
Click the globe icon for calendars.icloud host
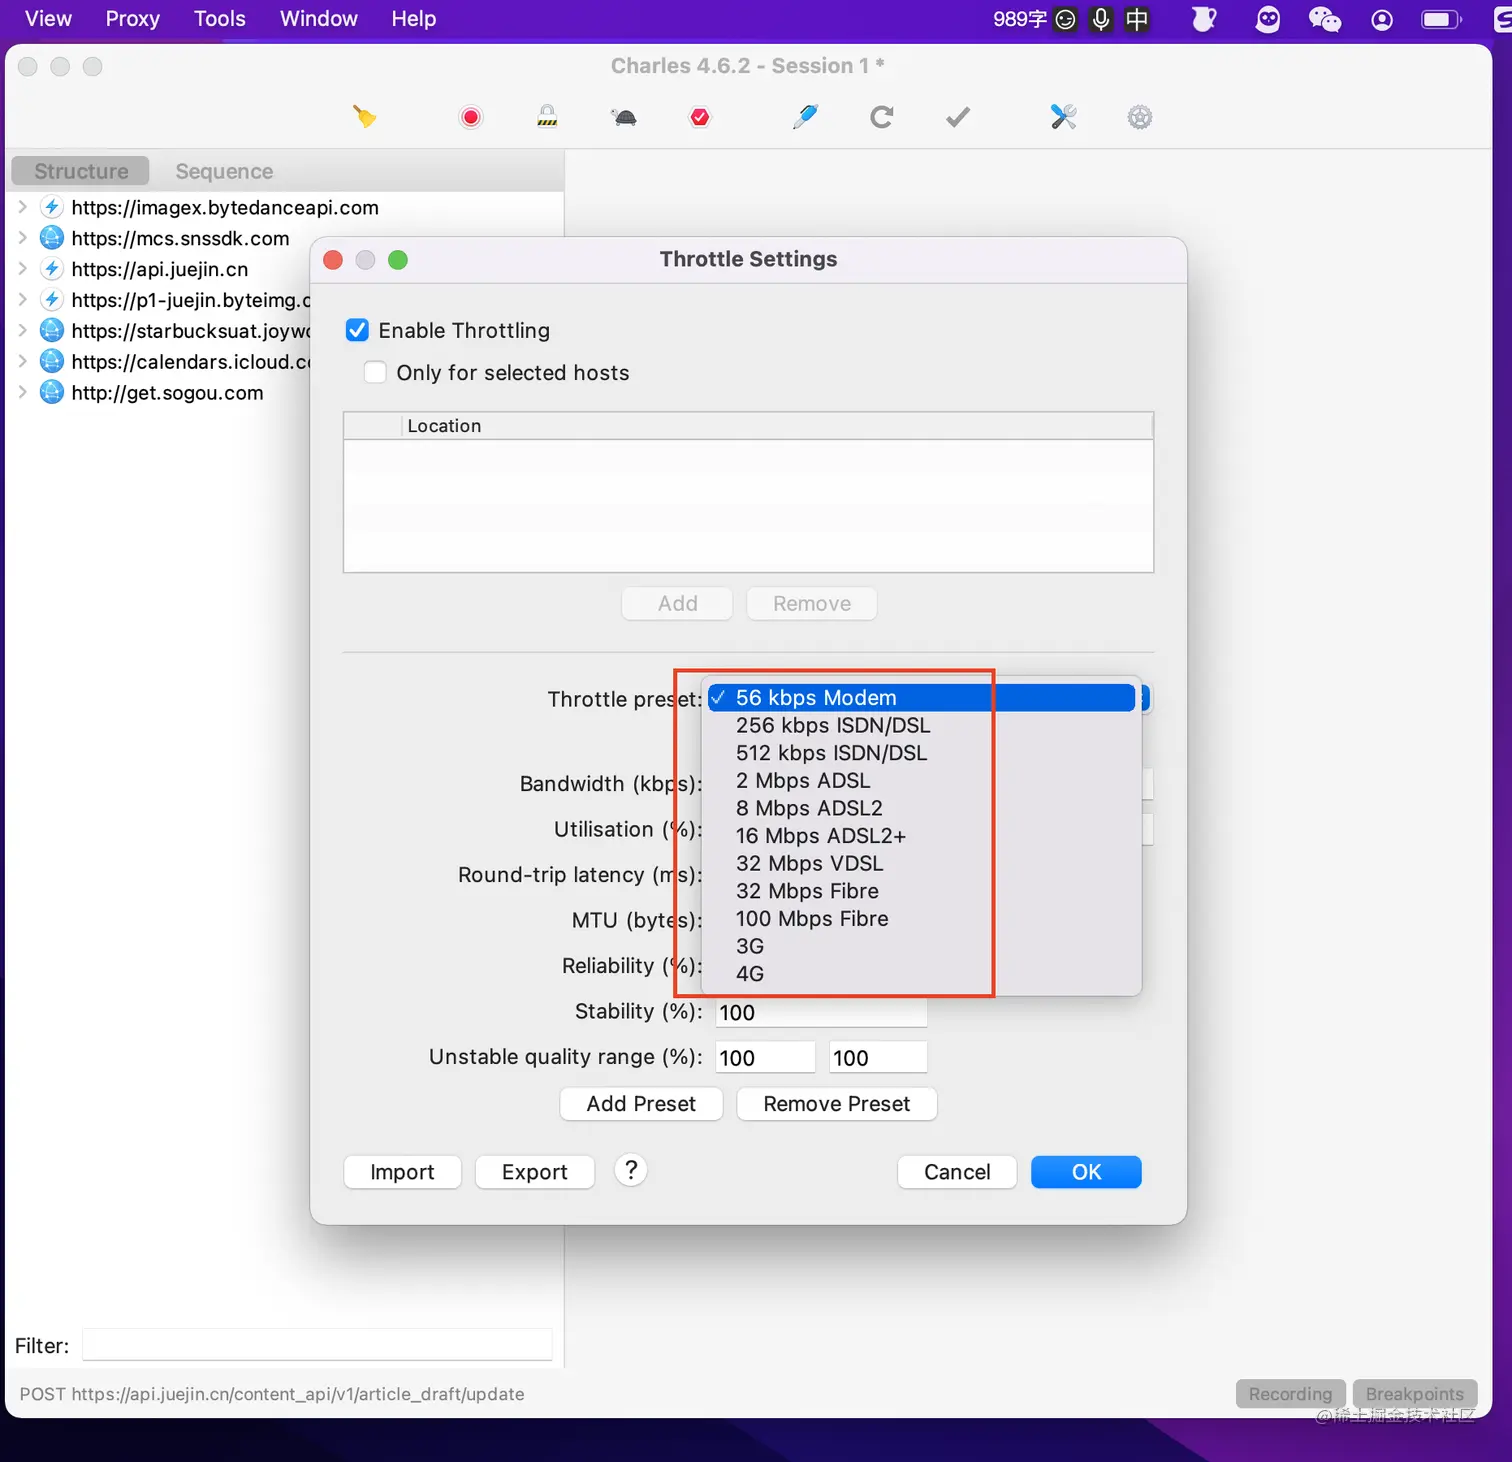click(52, 361)
